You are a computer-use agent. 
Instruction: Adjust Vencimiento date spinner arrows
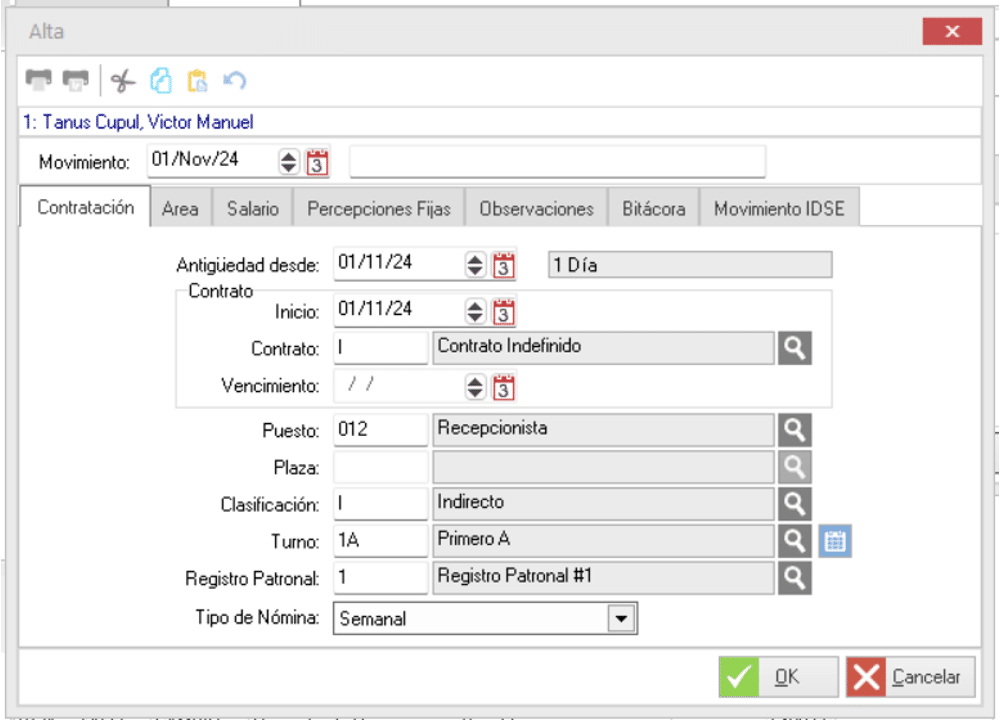point(475,387)
